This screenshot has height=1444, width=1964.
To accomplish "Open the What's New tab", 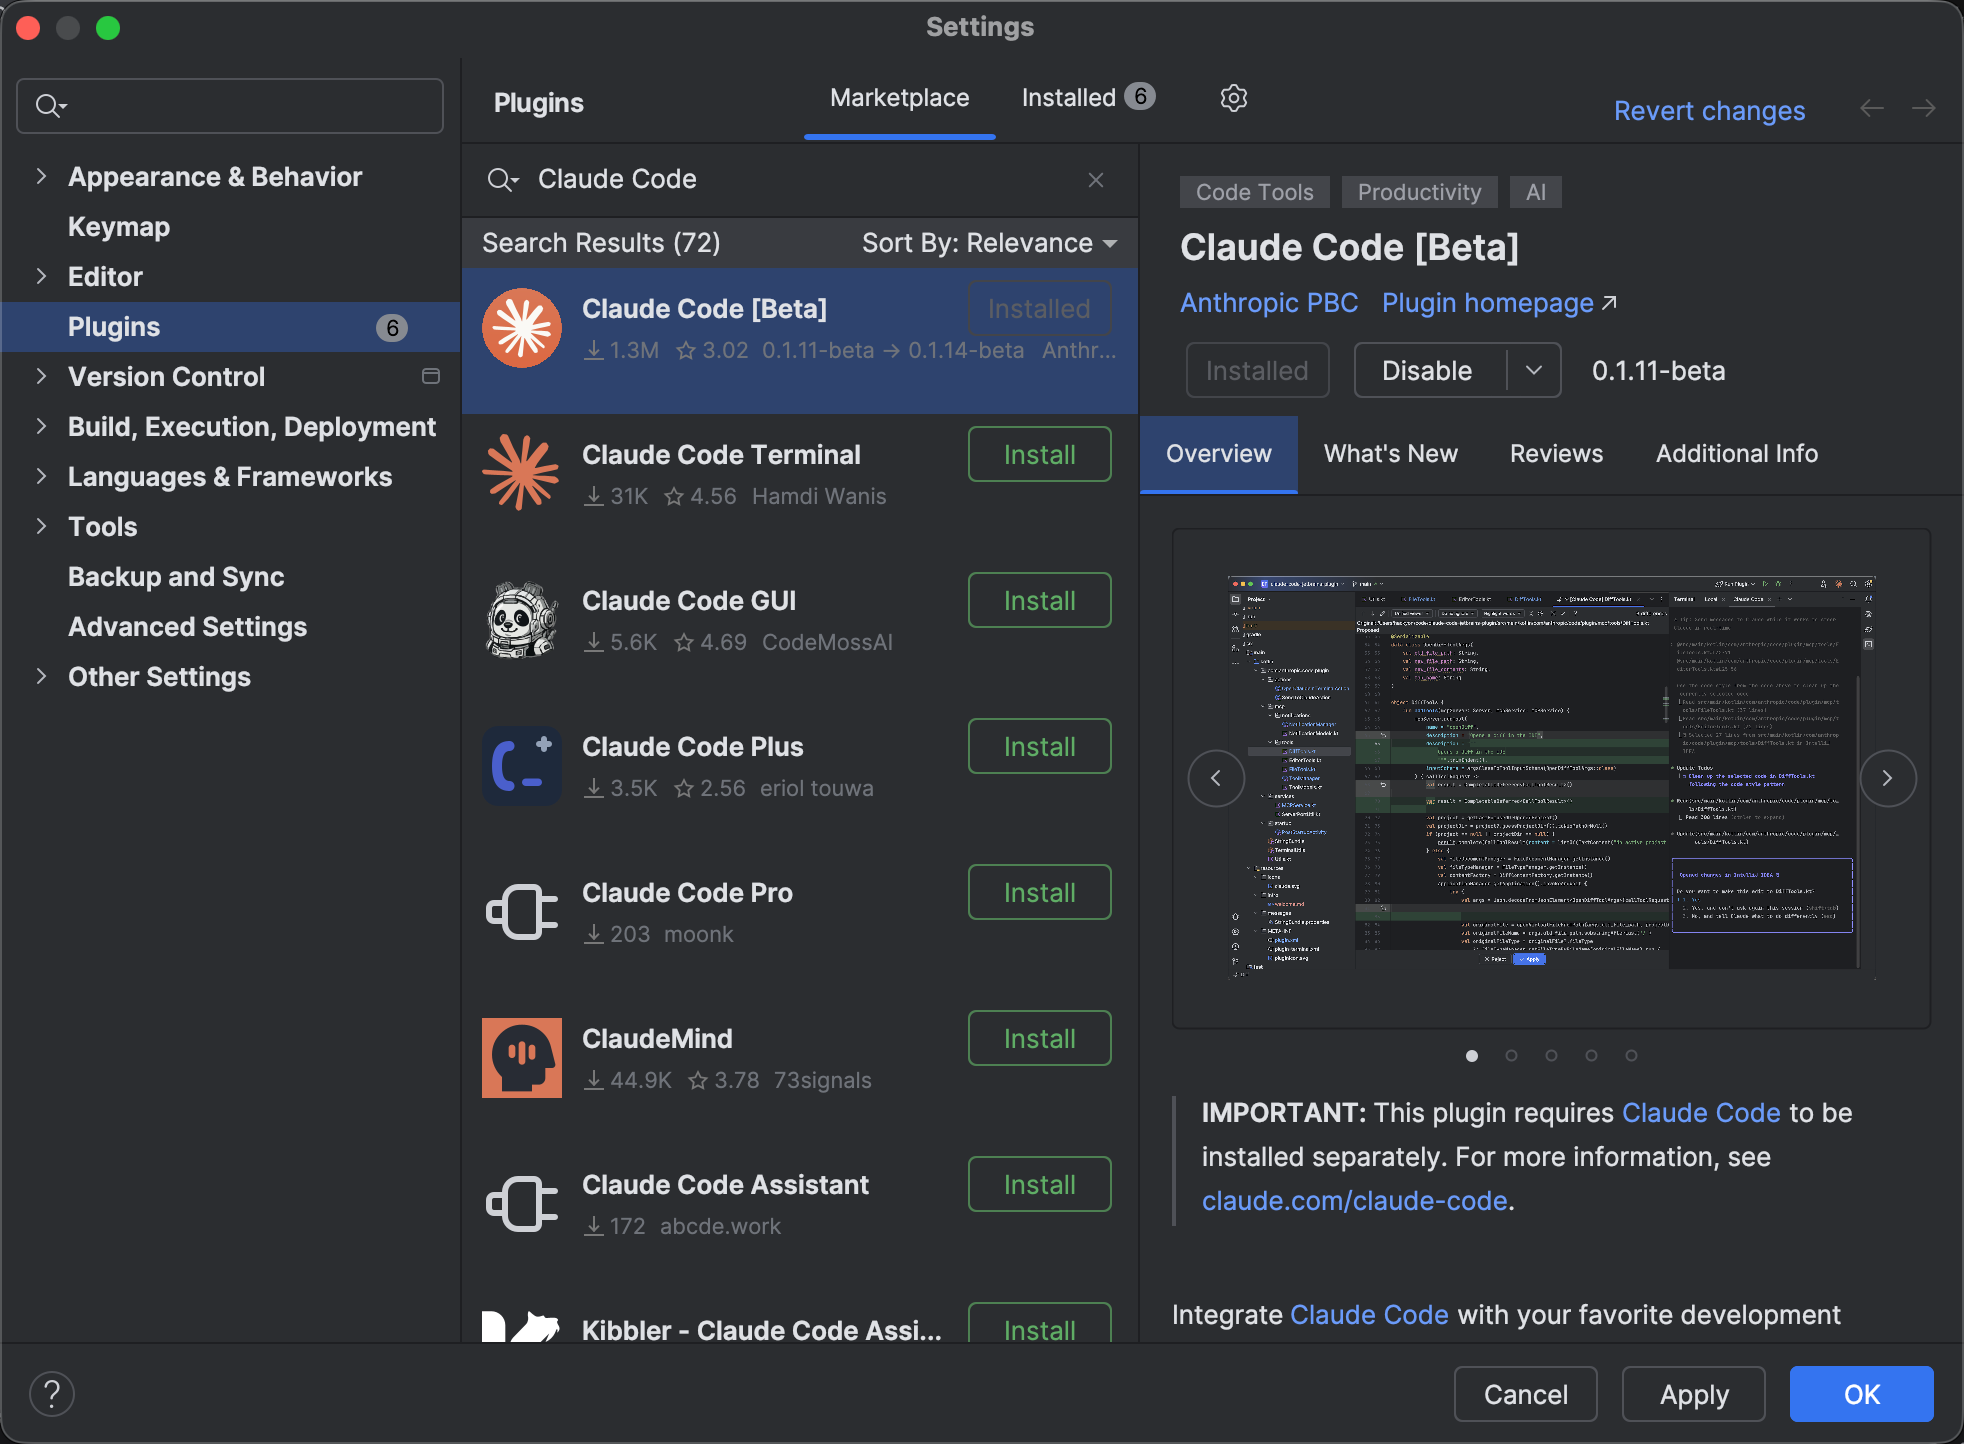I will (x=1390, y=454).
